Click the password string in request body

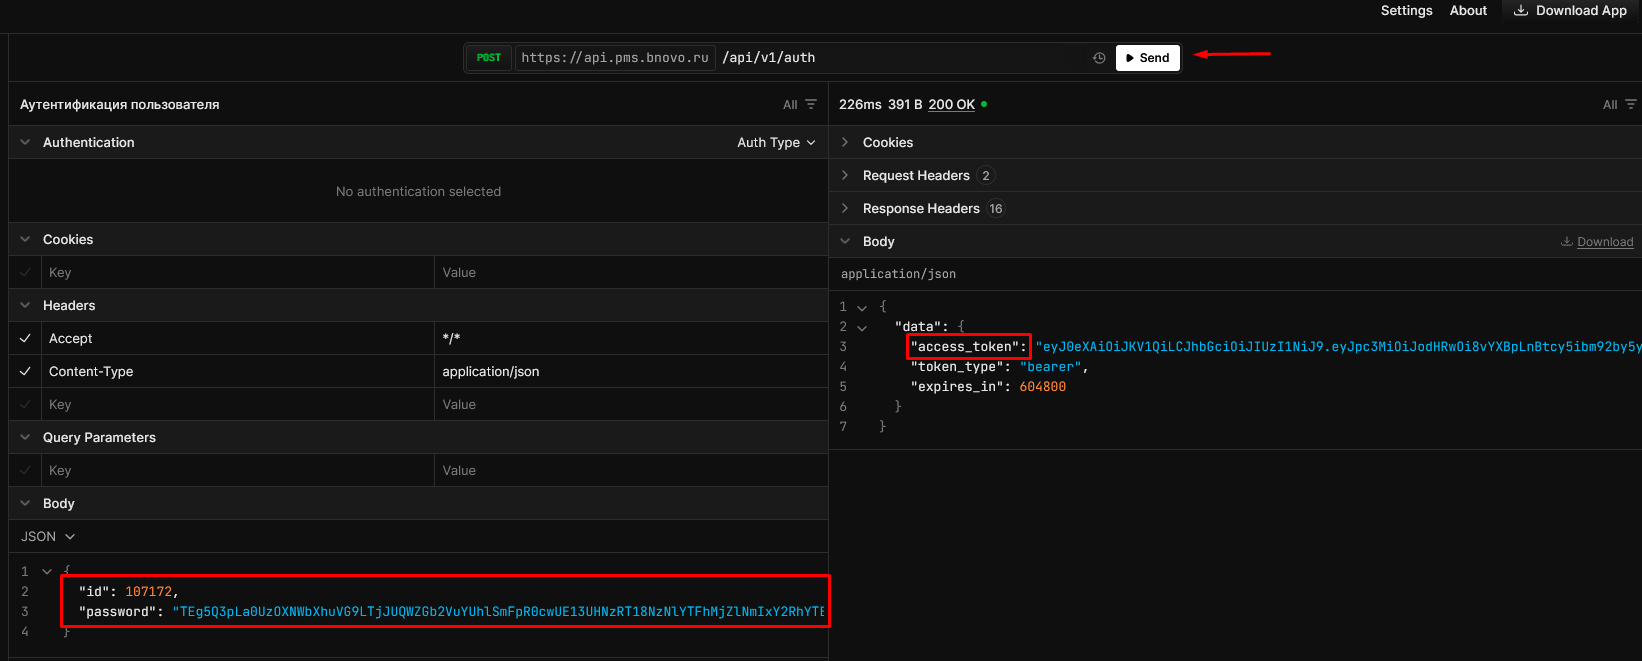click(498, 611)
